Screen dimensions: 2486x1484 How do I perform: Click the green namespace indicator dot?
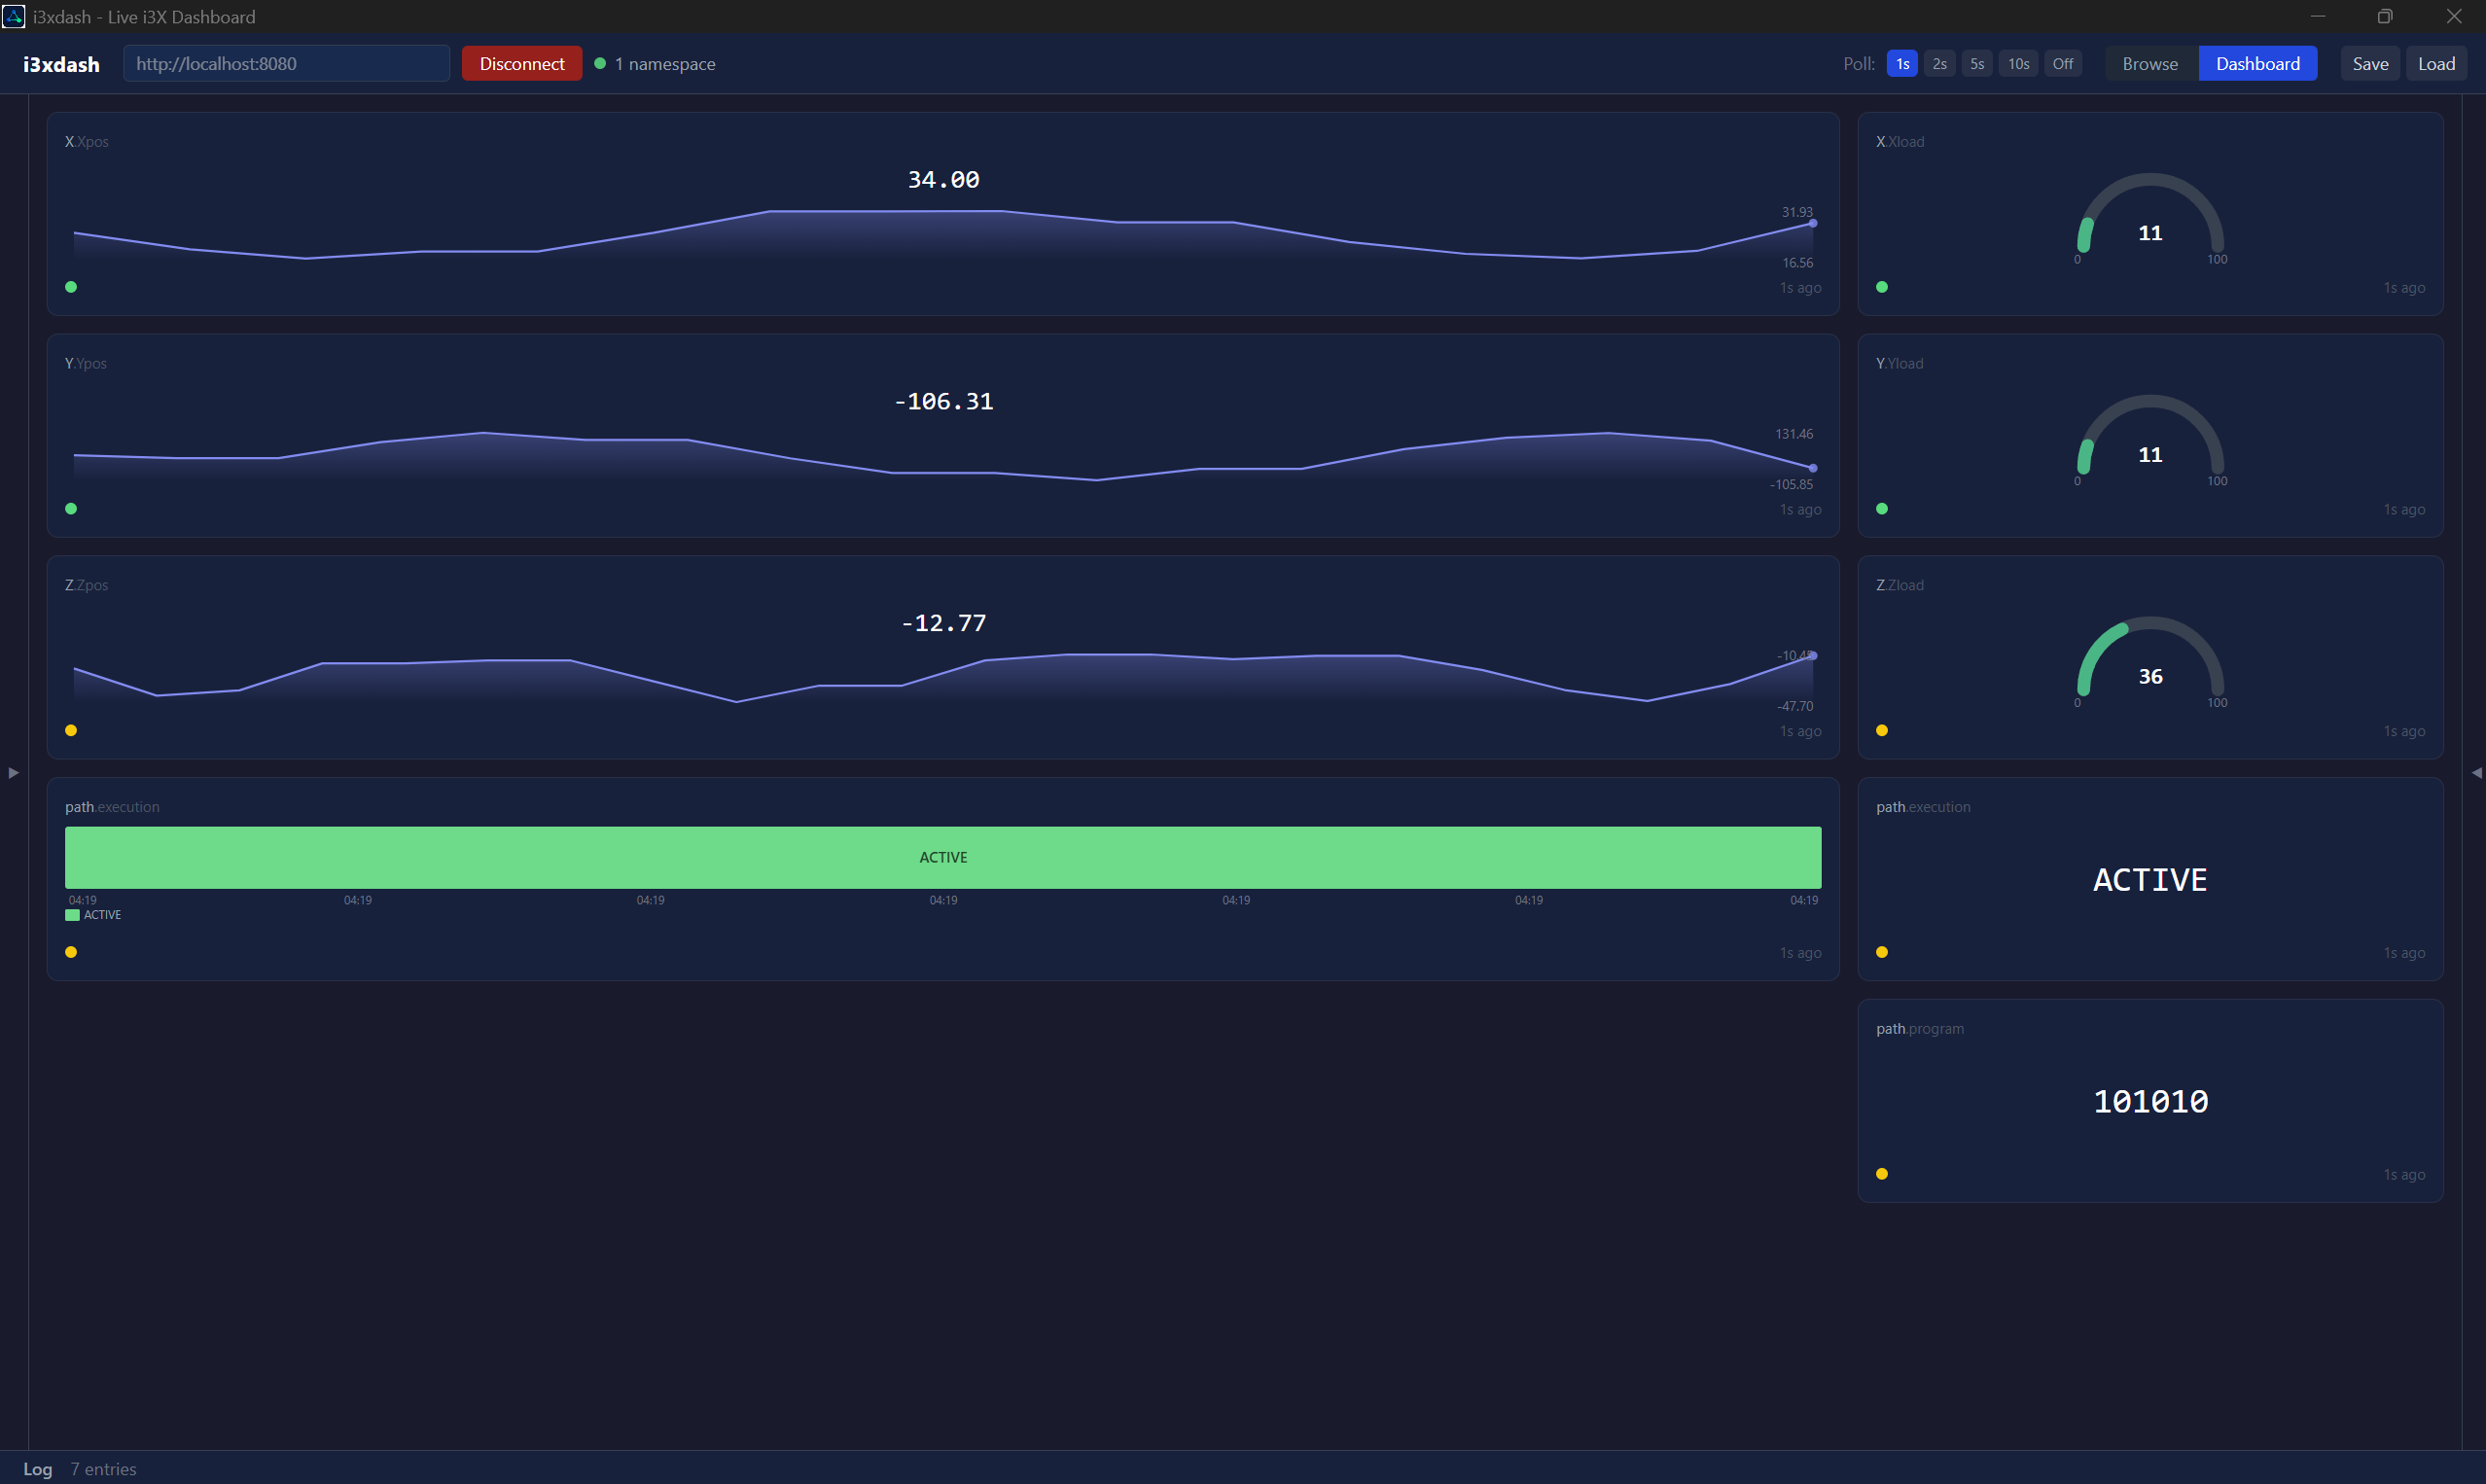click(600, 63)
